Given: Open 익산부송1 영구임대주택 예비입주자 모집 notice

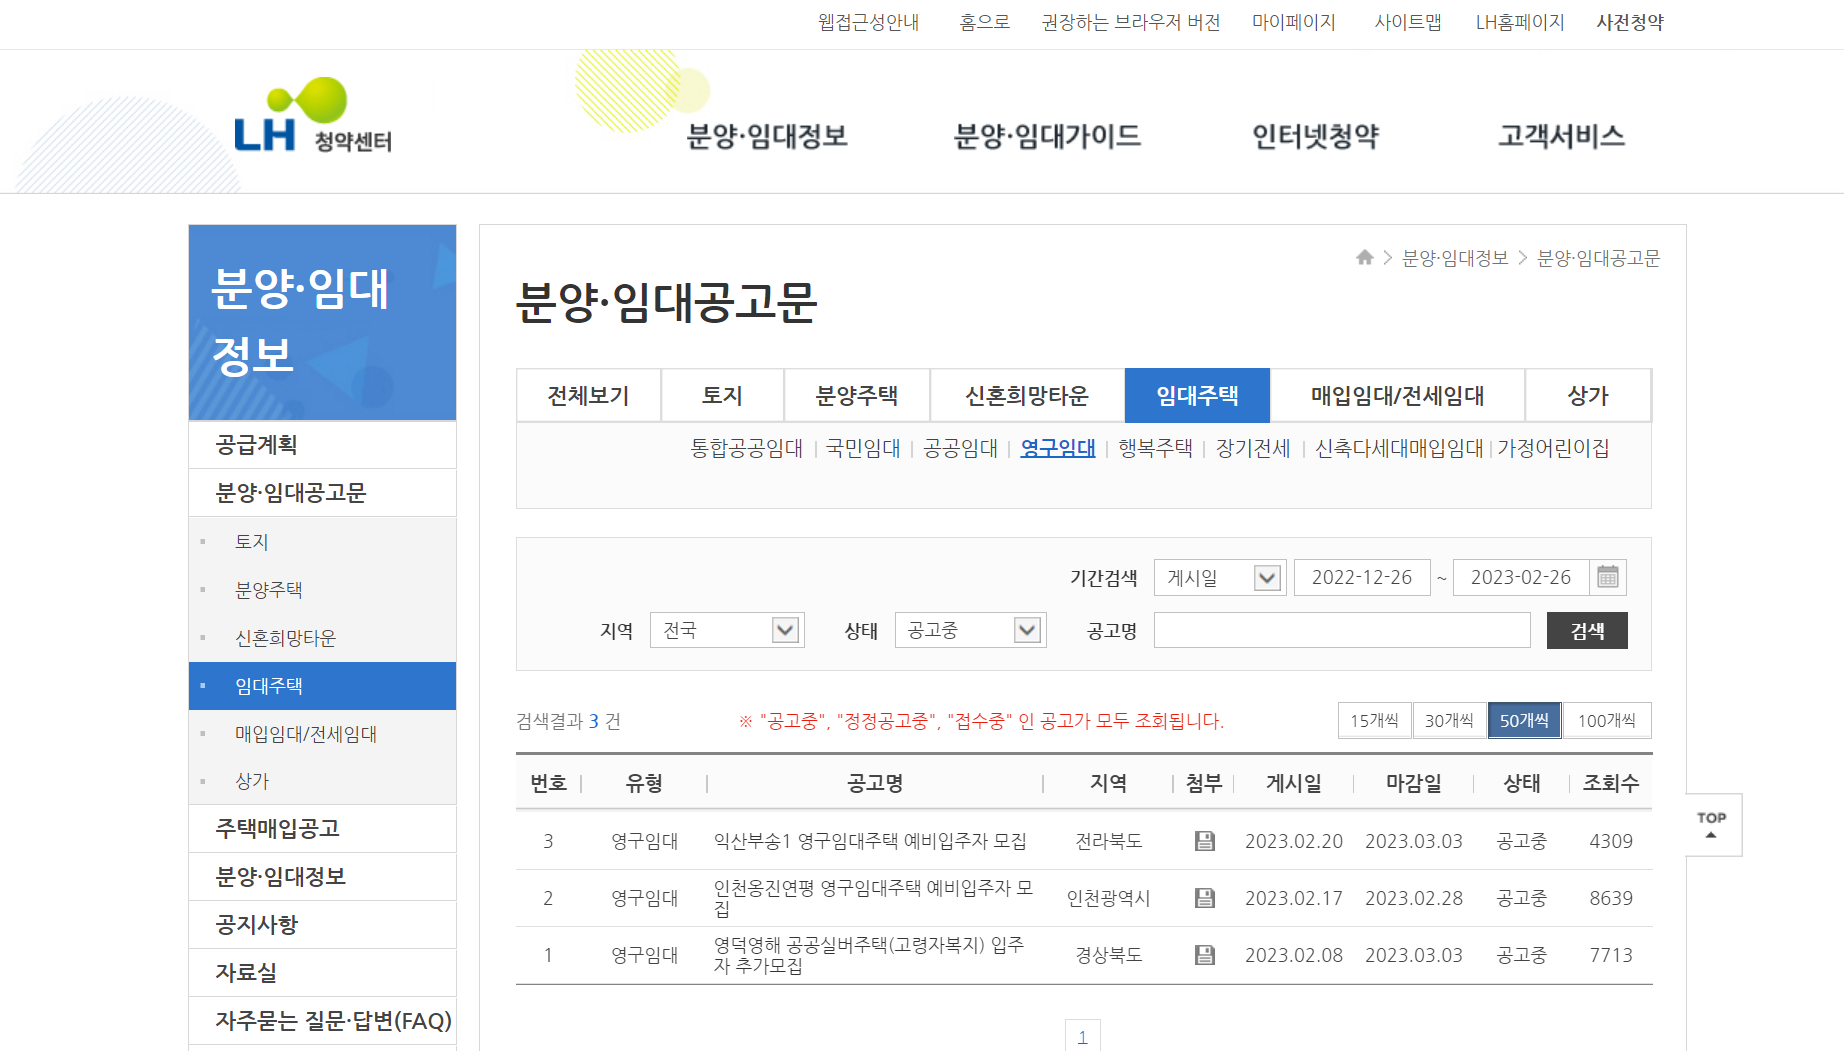Looking at the screenshot, I should click(870, 841).
